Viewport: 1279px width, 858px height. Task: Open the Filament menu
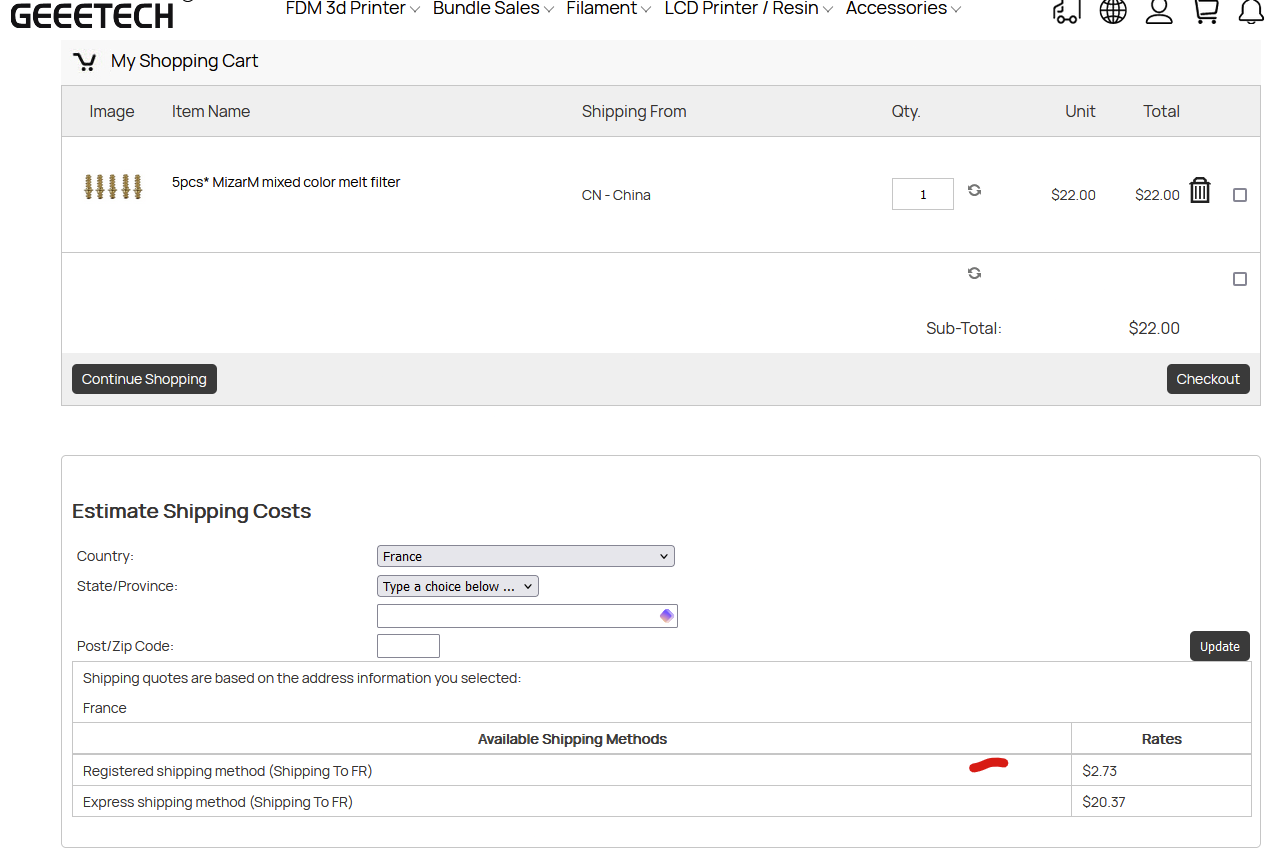click(x=608, y=9)
